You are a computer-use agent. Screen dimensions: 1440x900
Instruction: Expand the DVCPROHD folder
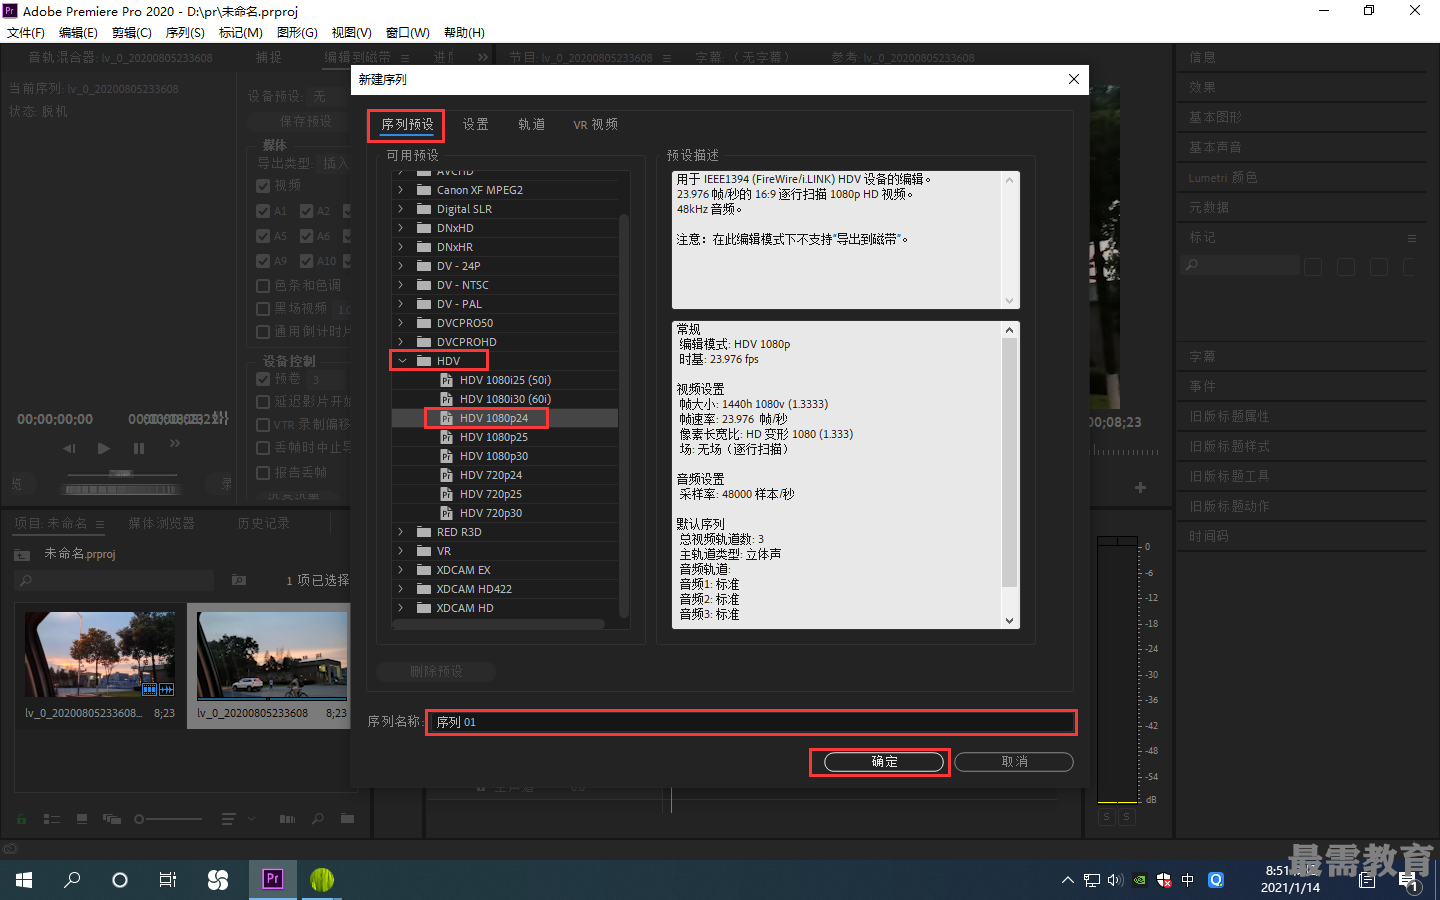pyautogui.click(x=402, y=342)
